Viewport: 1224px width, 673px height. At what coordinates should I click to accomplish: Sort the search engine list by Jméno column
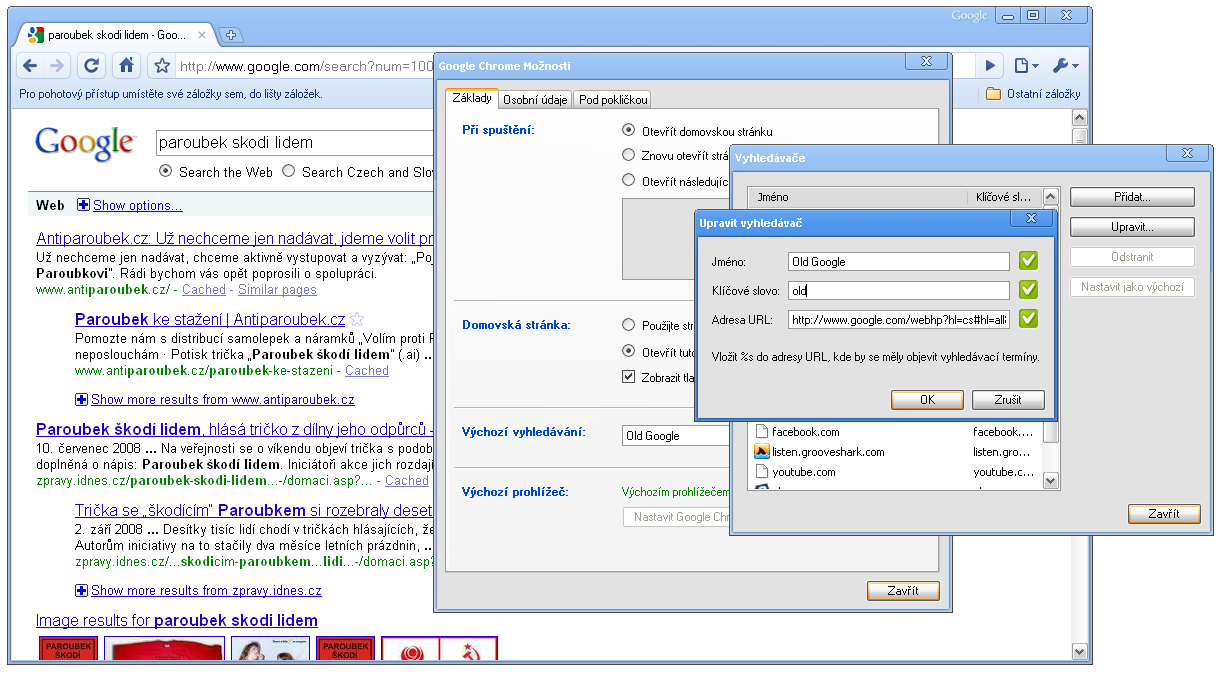pyautogui.click(x=858, y=197)
